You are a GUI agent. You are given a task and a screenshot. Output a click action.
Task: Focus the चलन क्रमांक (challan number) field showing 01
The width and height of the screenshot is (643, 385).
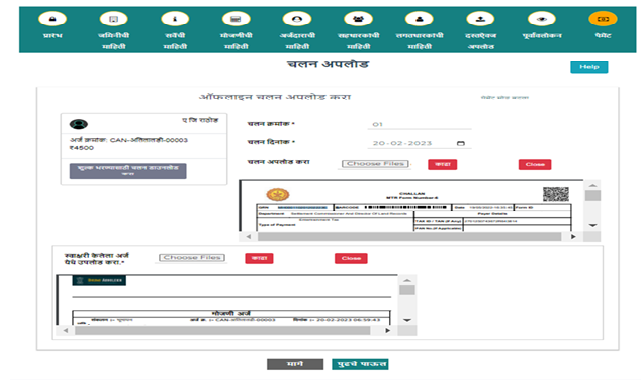click(x=419, y=124)
